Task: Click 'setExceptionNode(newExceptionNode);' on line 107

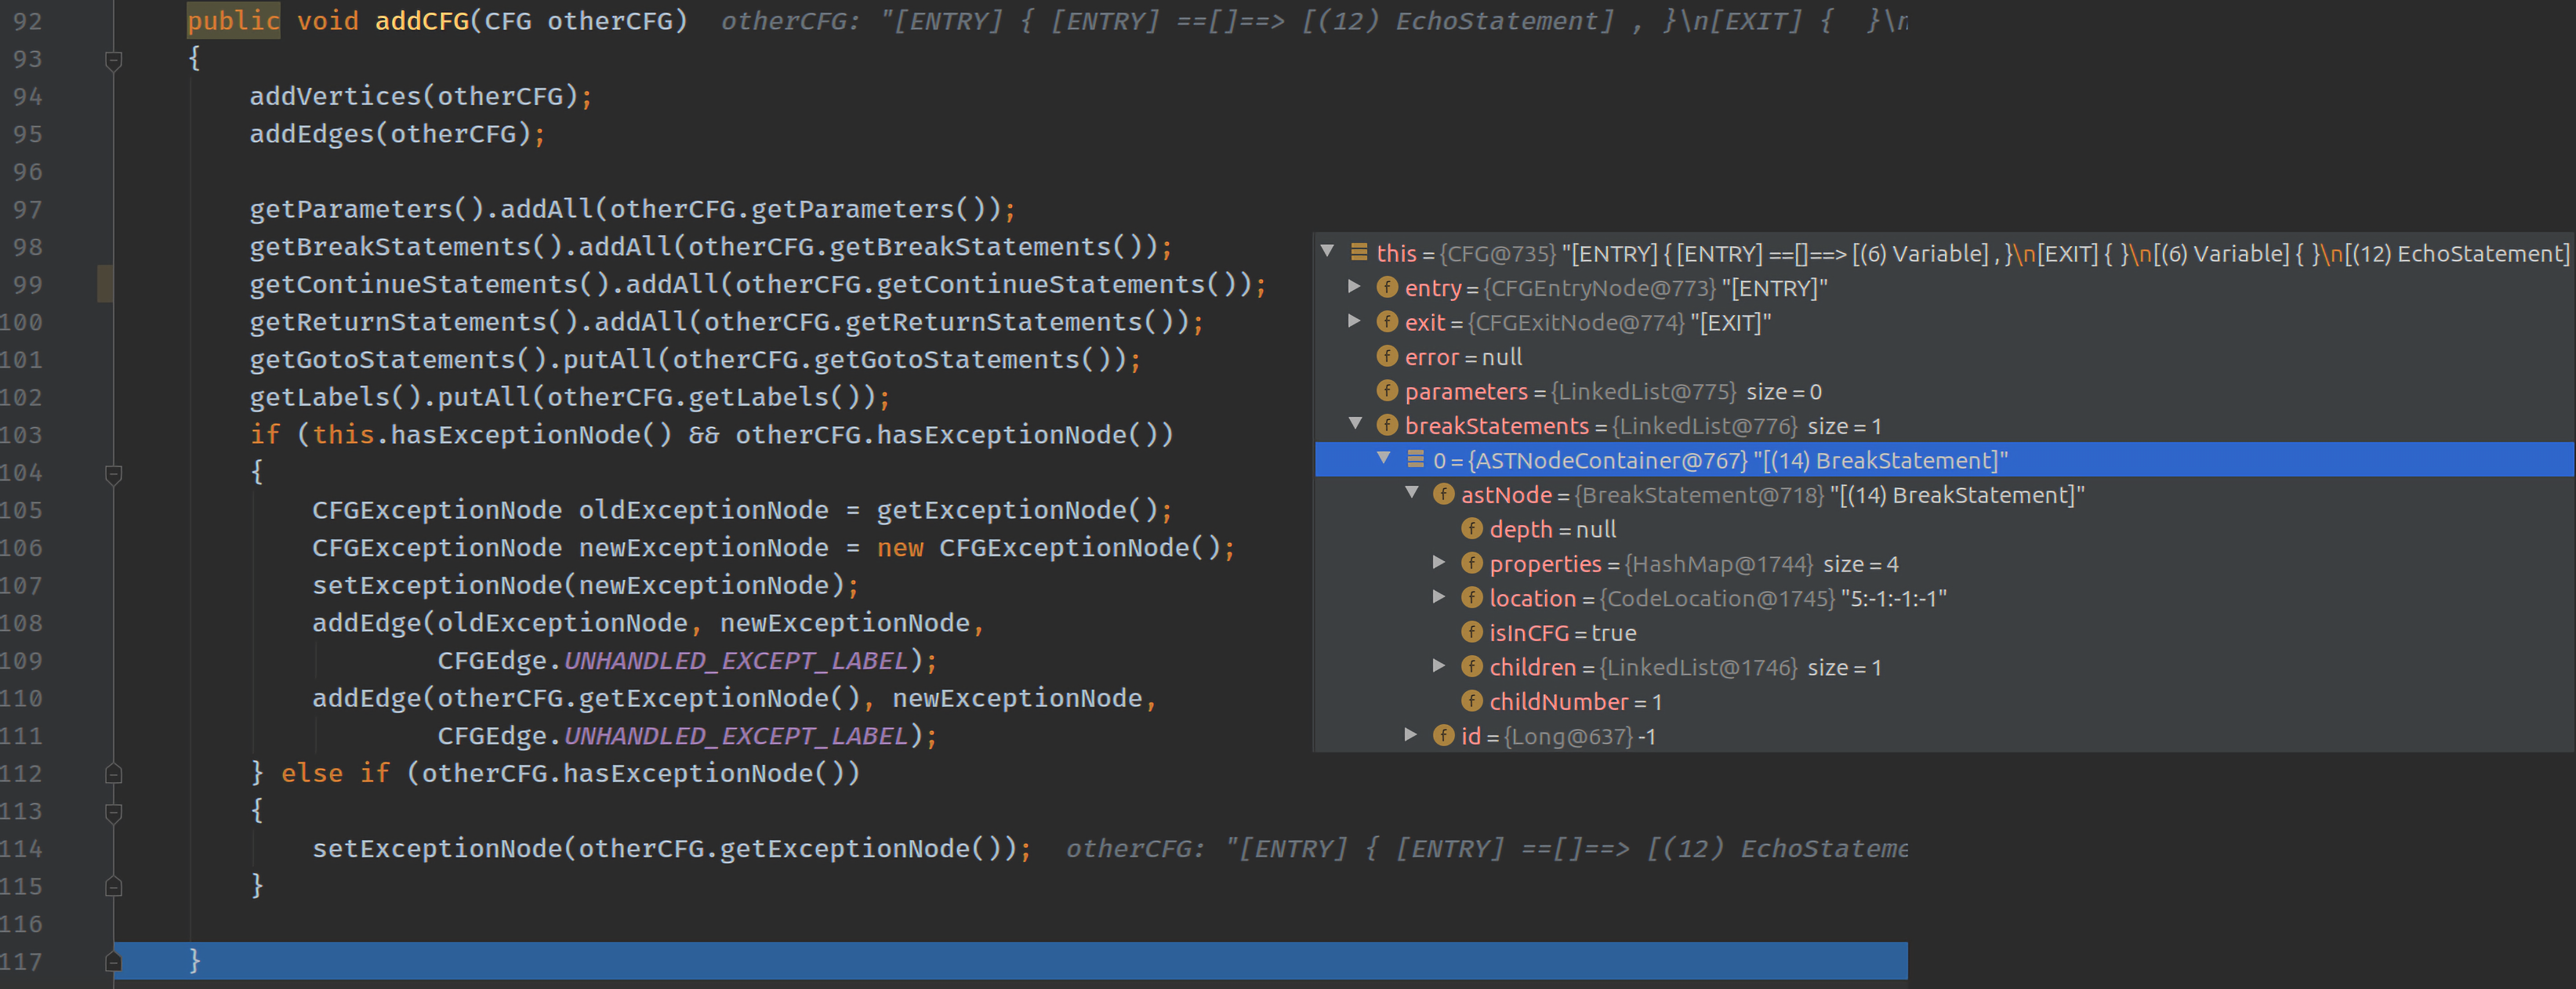Action: coord(586,585)
